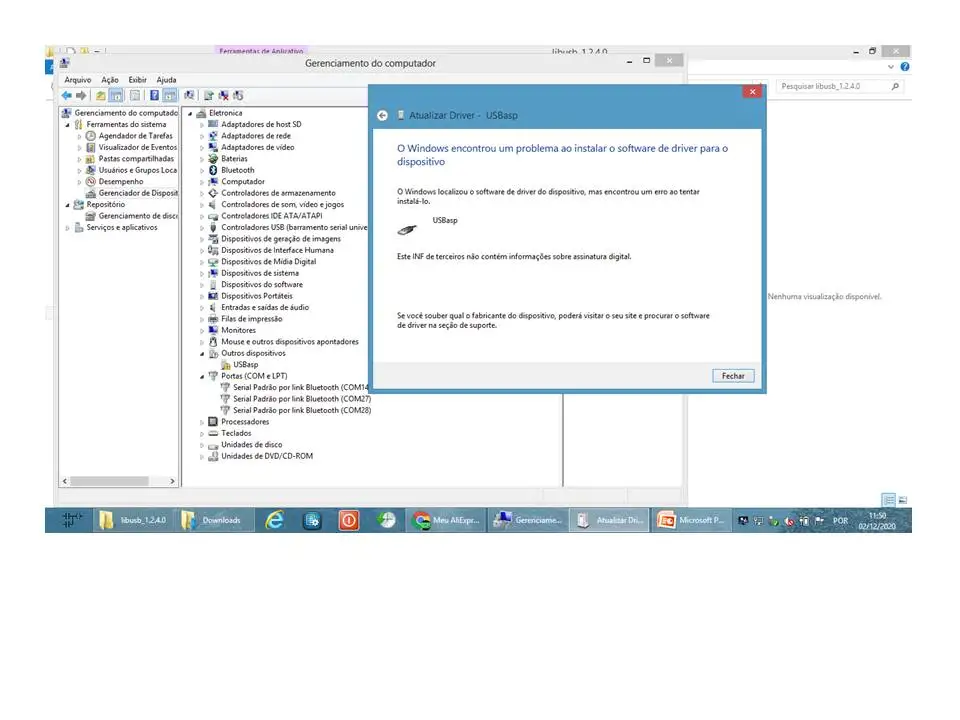
Task: Select Unidades de DVD/CD-ROM
Action: click(267, 457)
